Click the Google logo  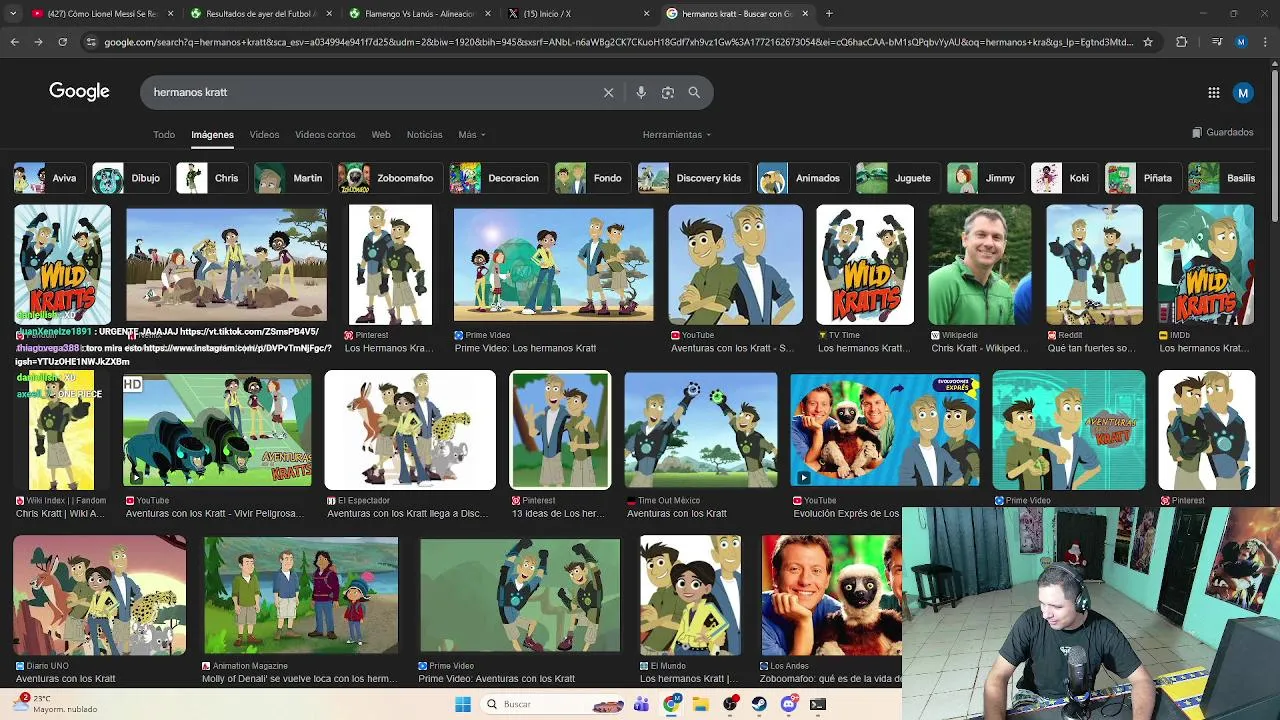point(79,92)
